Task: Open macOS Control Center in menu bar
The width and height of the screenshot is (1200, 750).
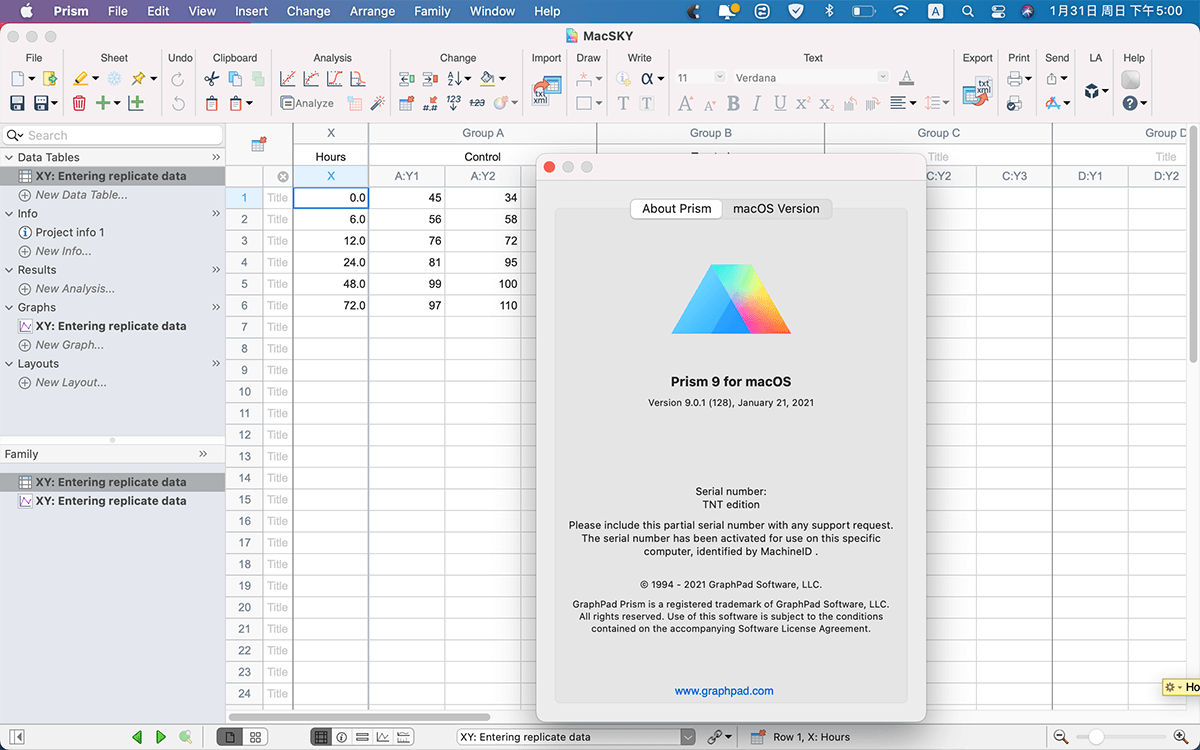Action: 997,11
